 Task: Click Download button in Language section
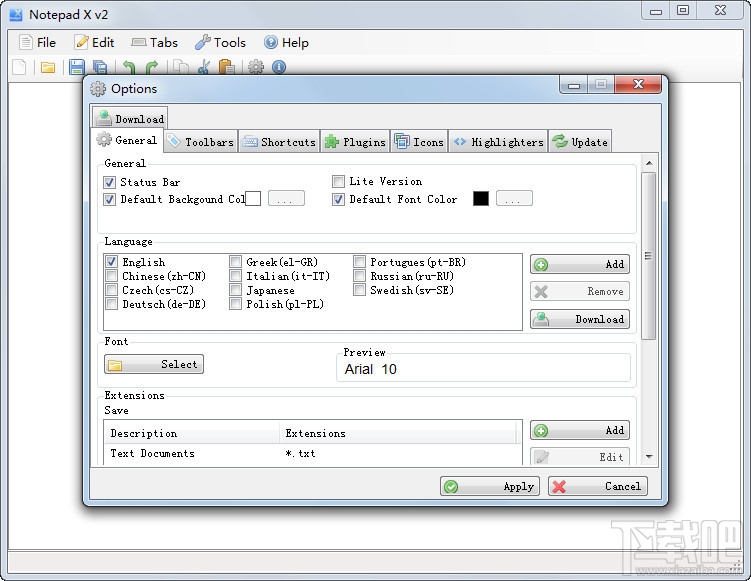580,319
